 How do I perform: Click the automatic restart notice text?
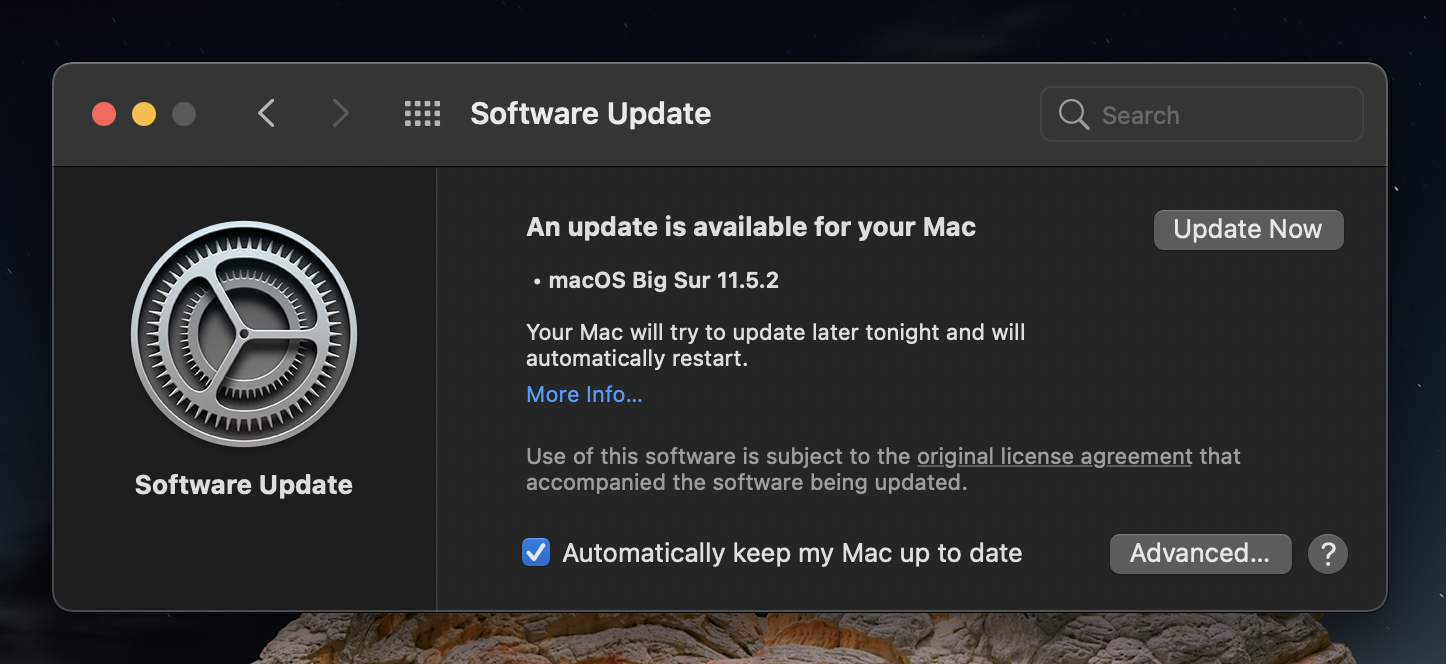click(775, 345)
